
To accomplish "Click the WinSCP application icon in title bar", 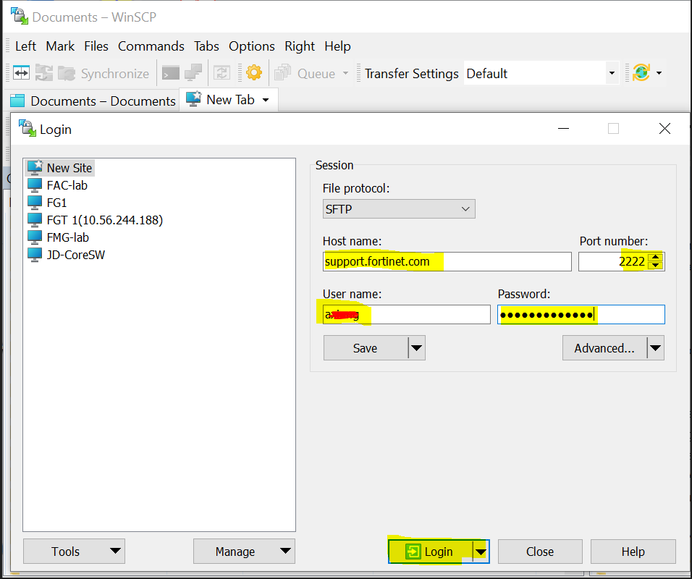I will click(19, 16).
